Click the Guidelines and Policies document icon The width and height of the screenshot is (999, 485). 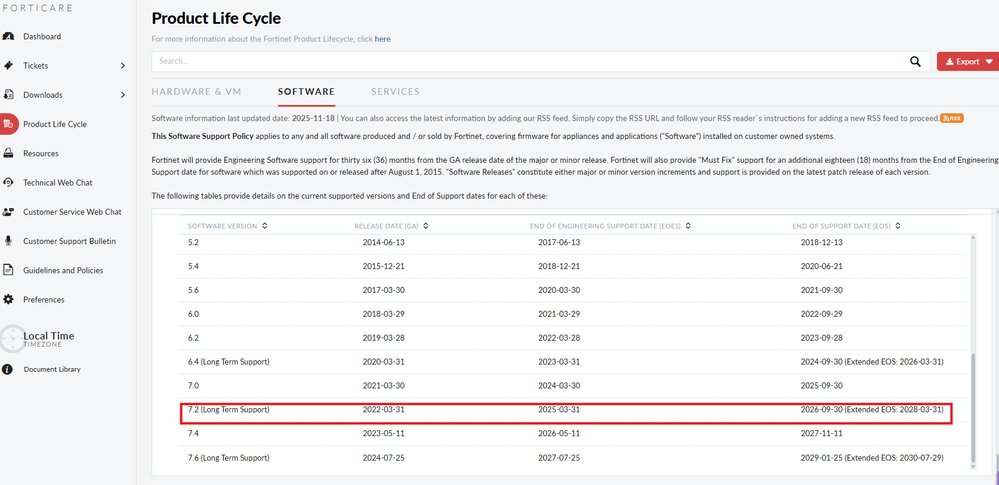pos(8,270)
